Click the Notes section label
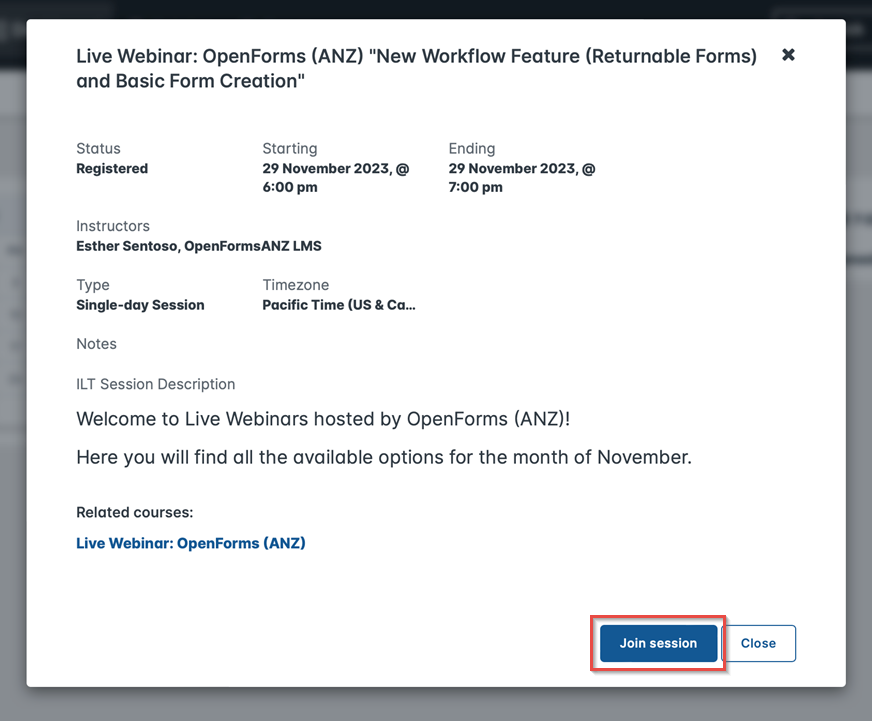 pos(96,344)
